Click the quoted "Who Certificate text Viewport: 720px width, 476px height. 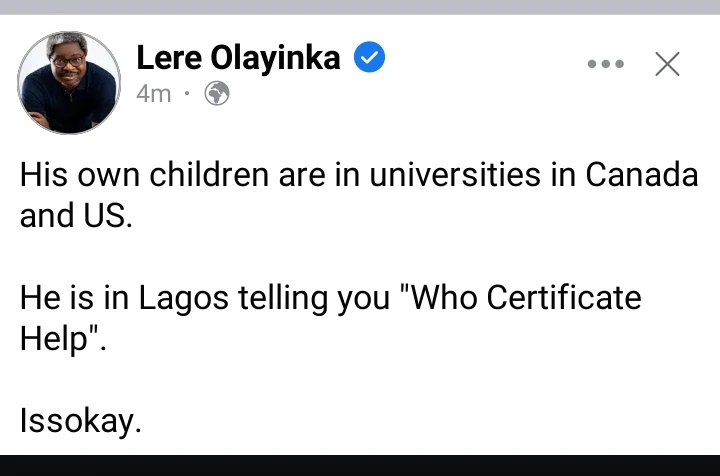[519, 298]
